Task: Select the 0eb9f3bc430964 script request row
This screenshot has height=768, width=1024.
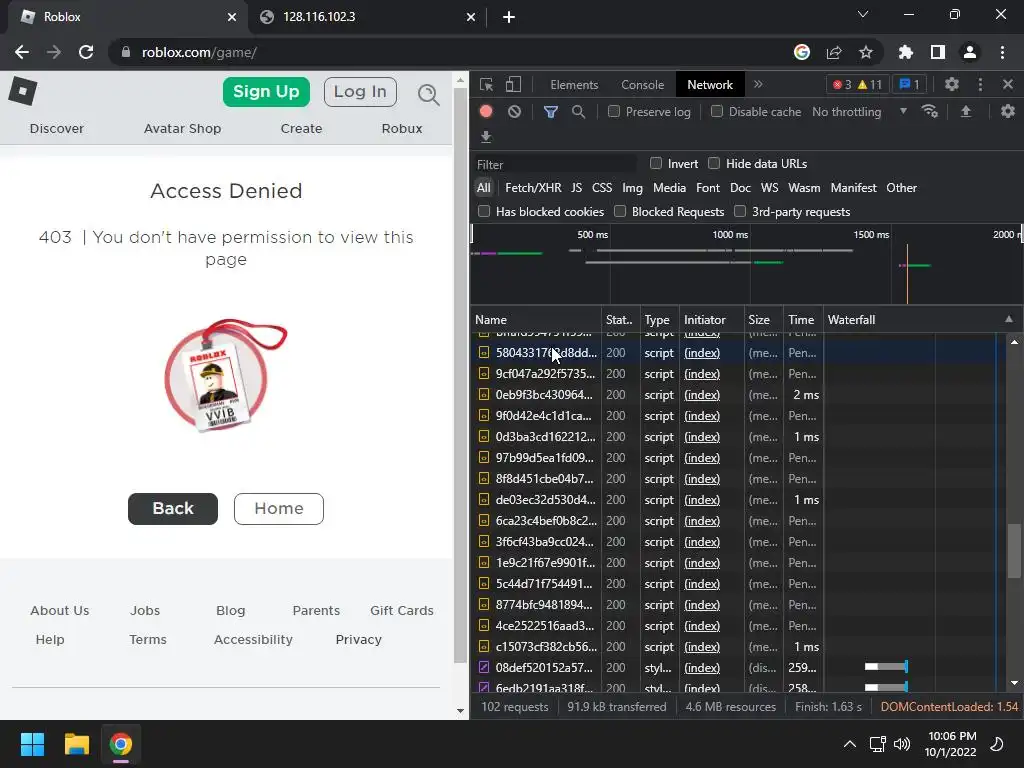Action: [738, 394]
